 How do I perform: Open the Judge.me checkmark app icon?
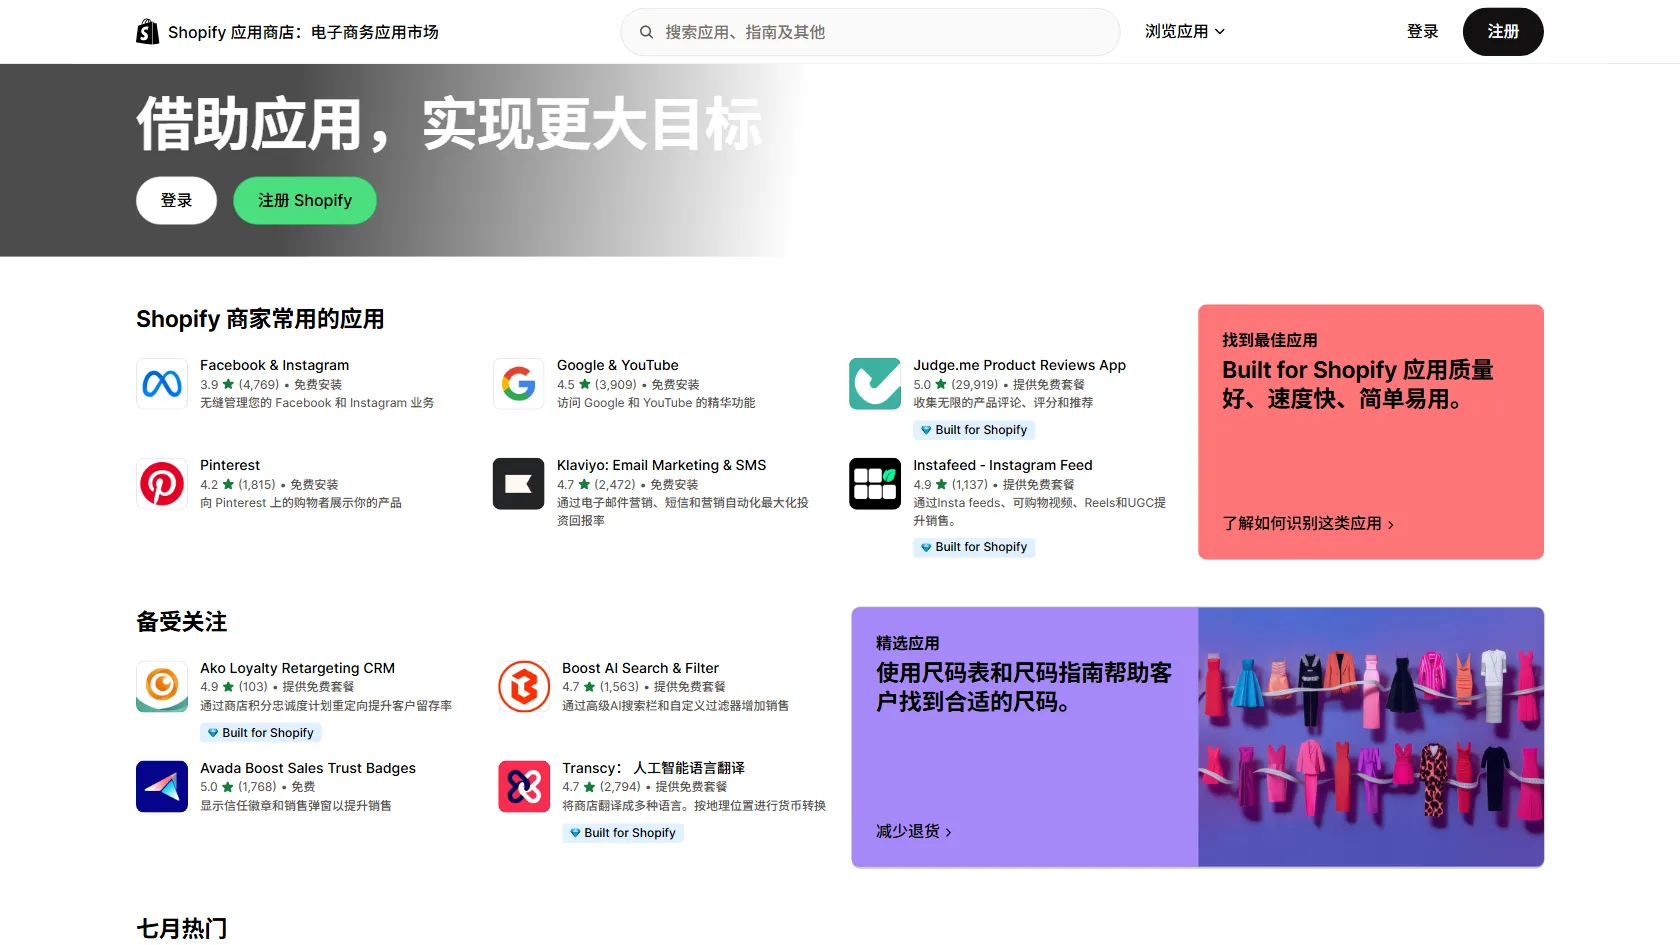pyautogui.click(x=875, y=384)
